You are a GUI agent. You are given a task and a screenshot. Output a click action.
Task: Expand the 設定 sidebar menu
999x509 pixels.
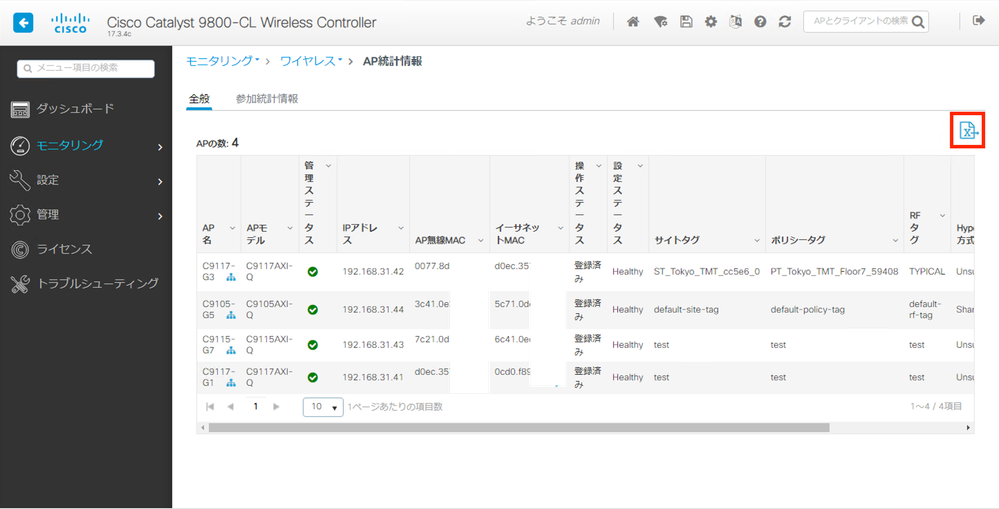coord(160,182)
